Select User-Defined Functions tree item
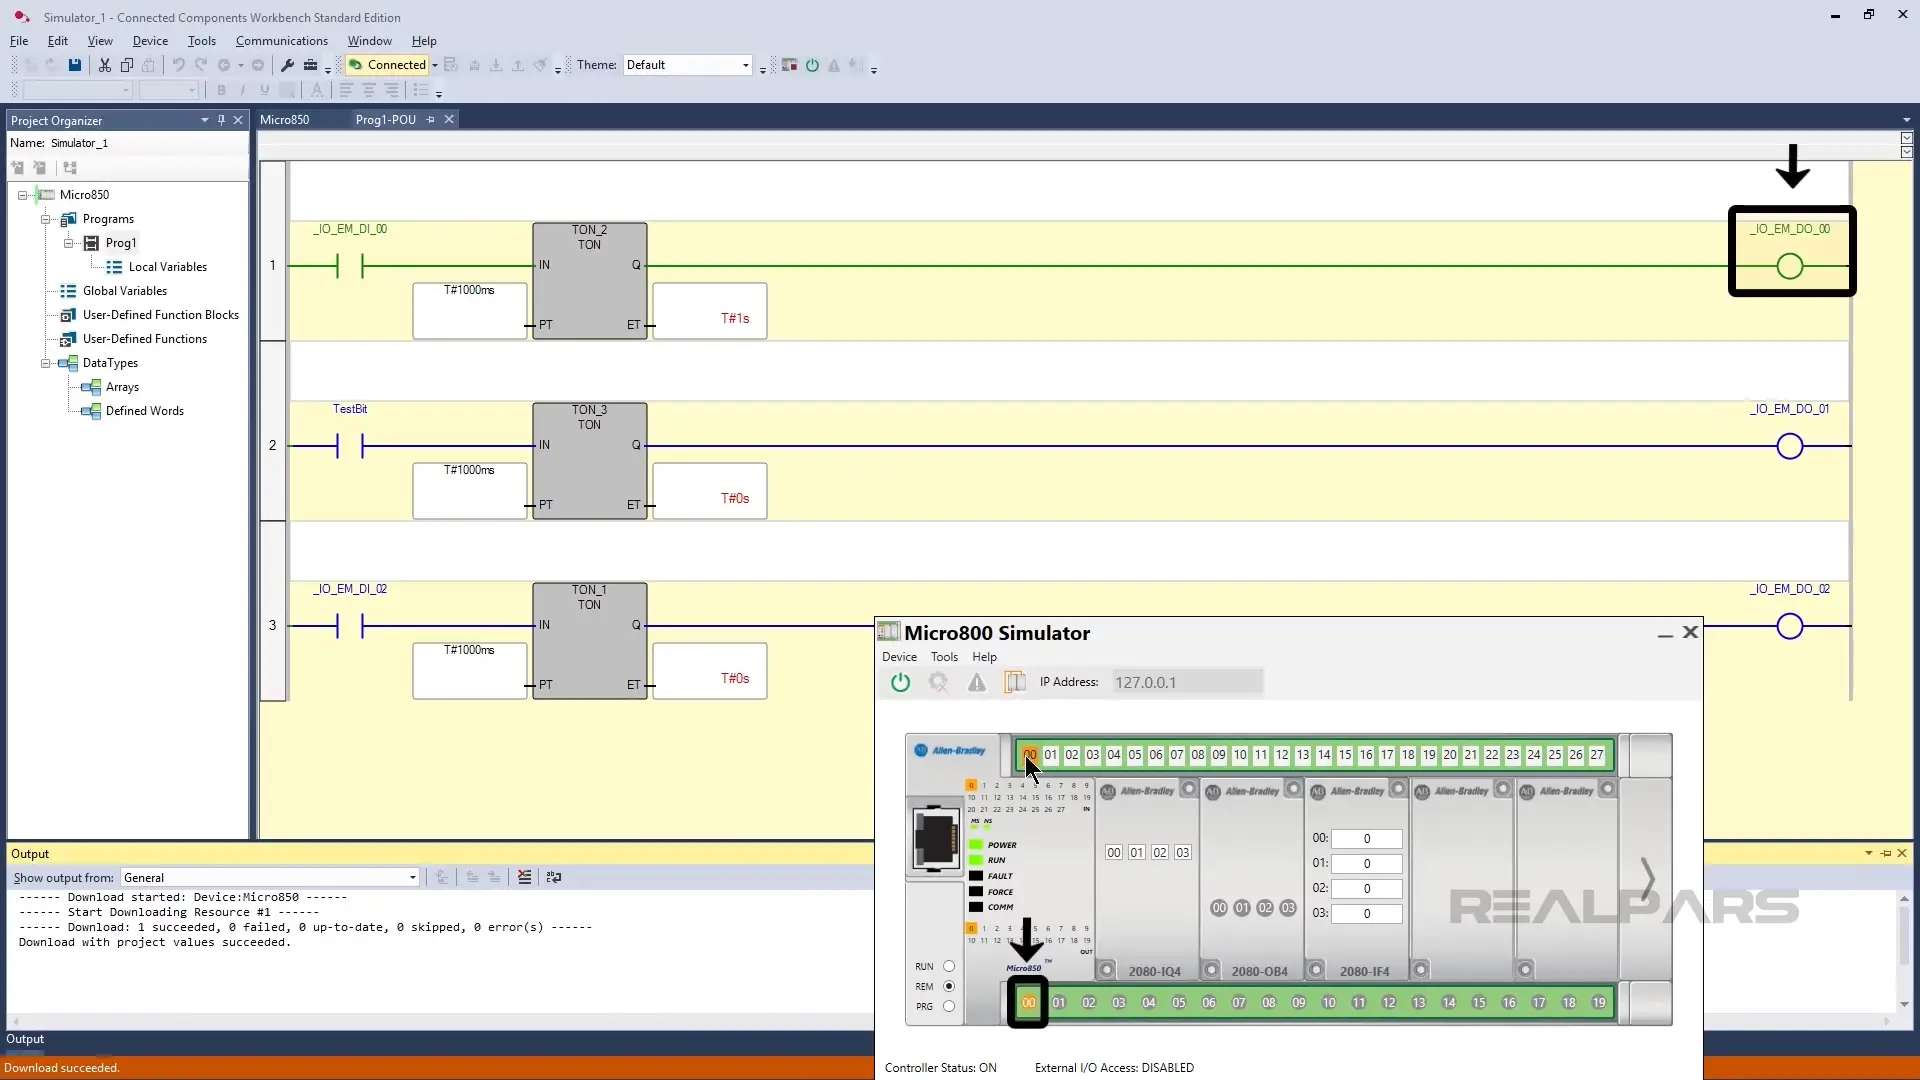The image size is (1920, 1080). (x=144, y=339)
